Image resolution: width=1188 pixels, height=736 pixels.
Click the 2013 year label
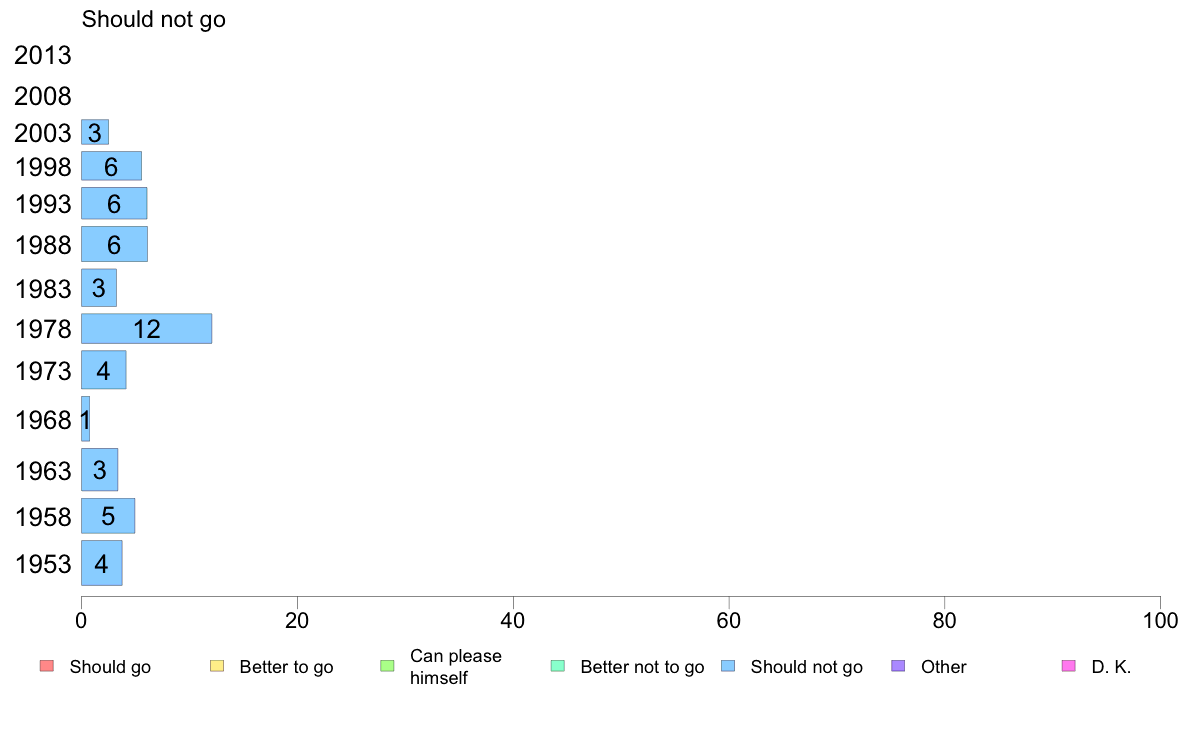42,55
